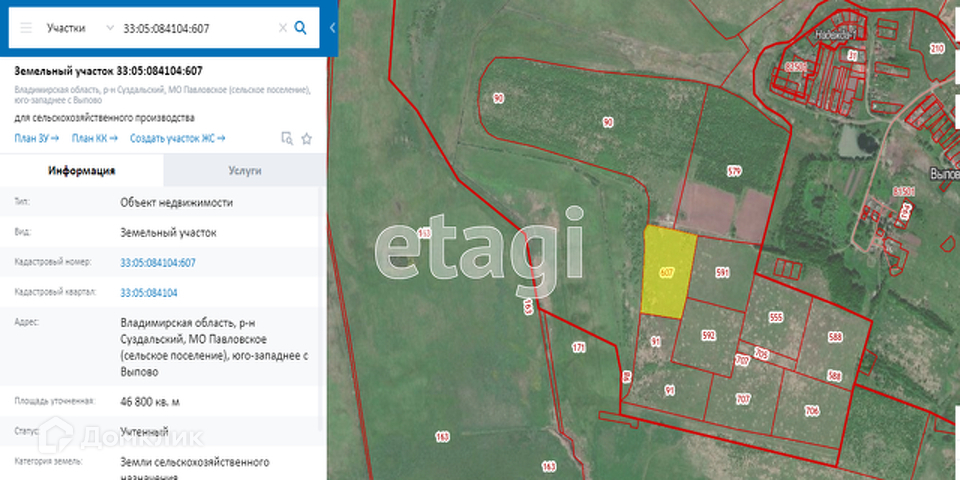The height and width of the screenshot is (480, 960).
Task: Click the cadastral number search input
Action: (197, 28)
